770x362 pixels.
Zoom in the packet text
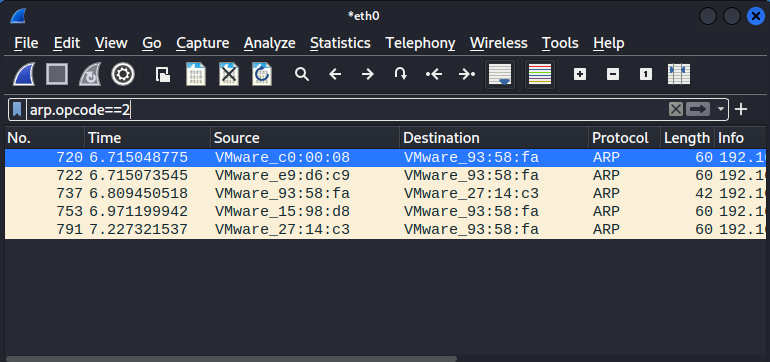pyautogui.click(x=580, y=75)
